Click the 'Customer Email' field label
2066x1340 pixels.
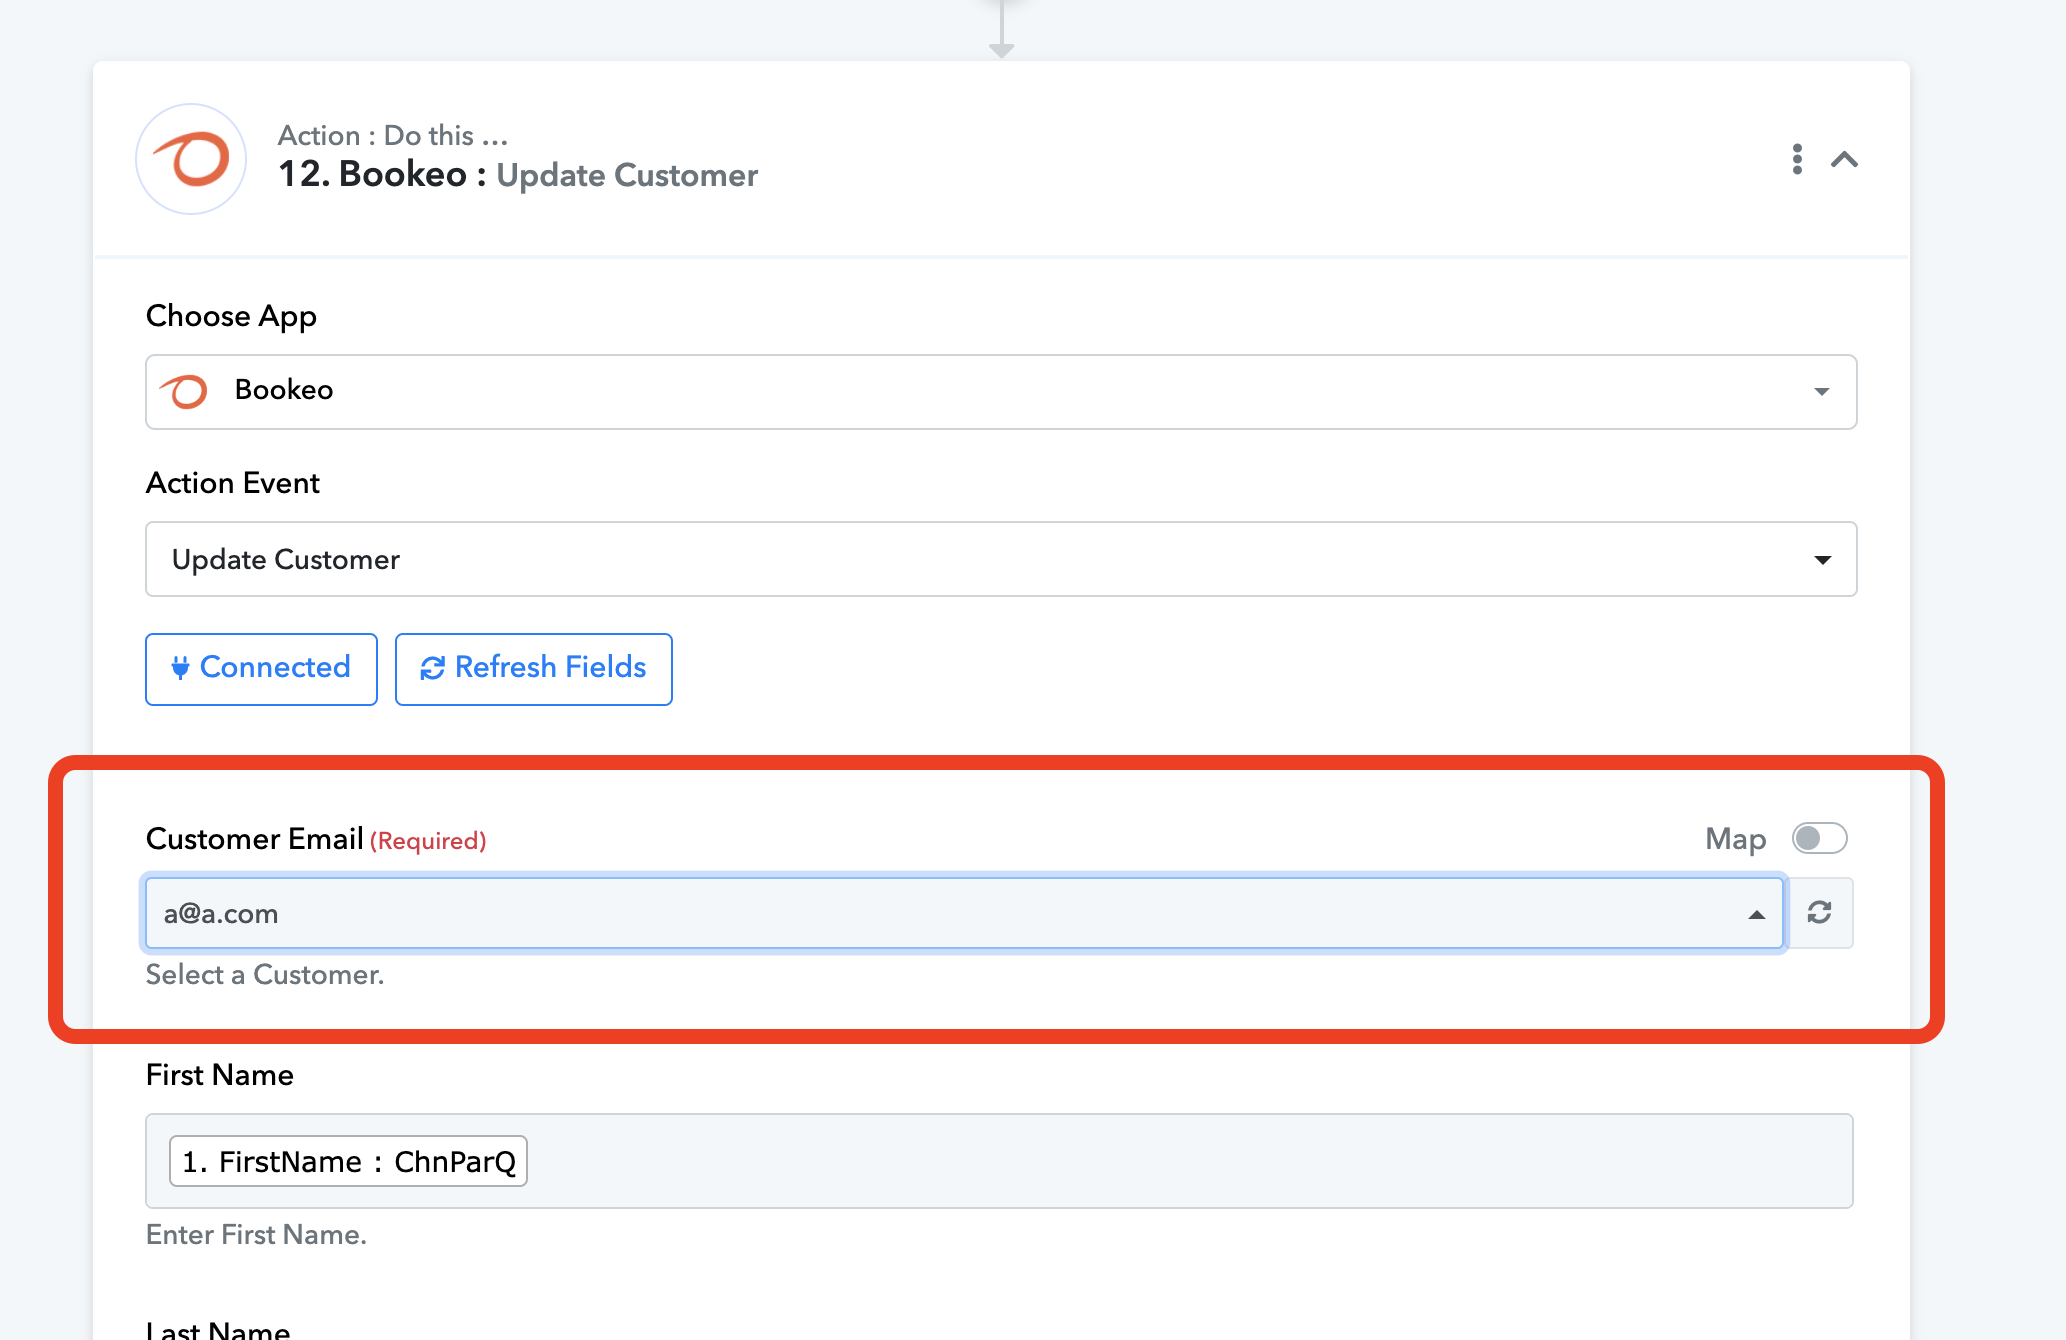click(x=254, y=839)
